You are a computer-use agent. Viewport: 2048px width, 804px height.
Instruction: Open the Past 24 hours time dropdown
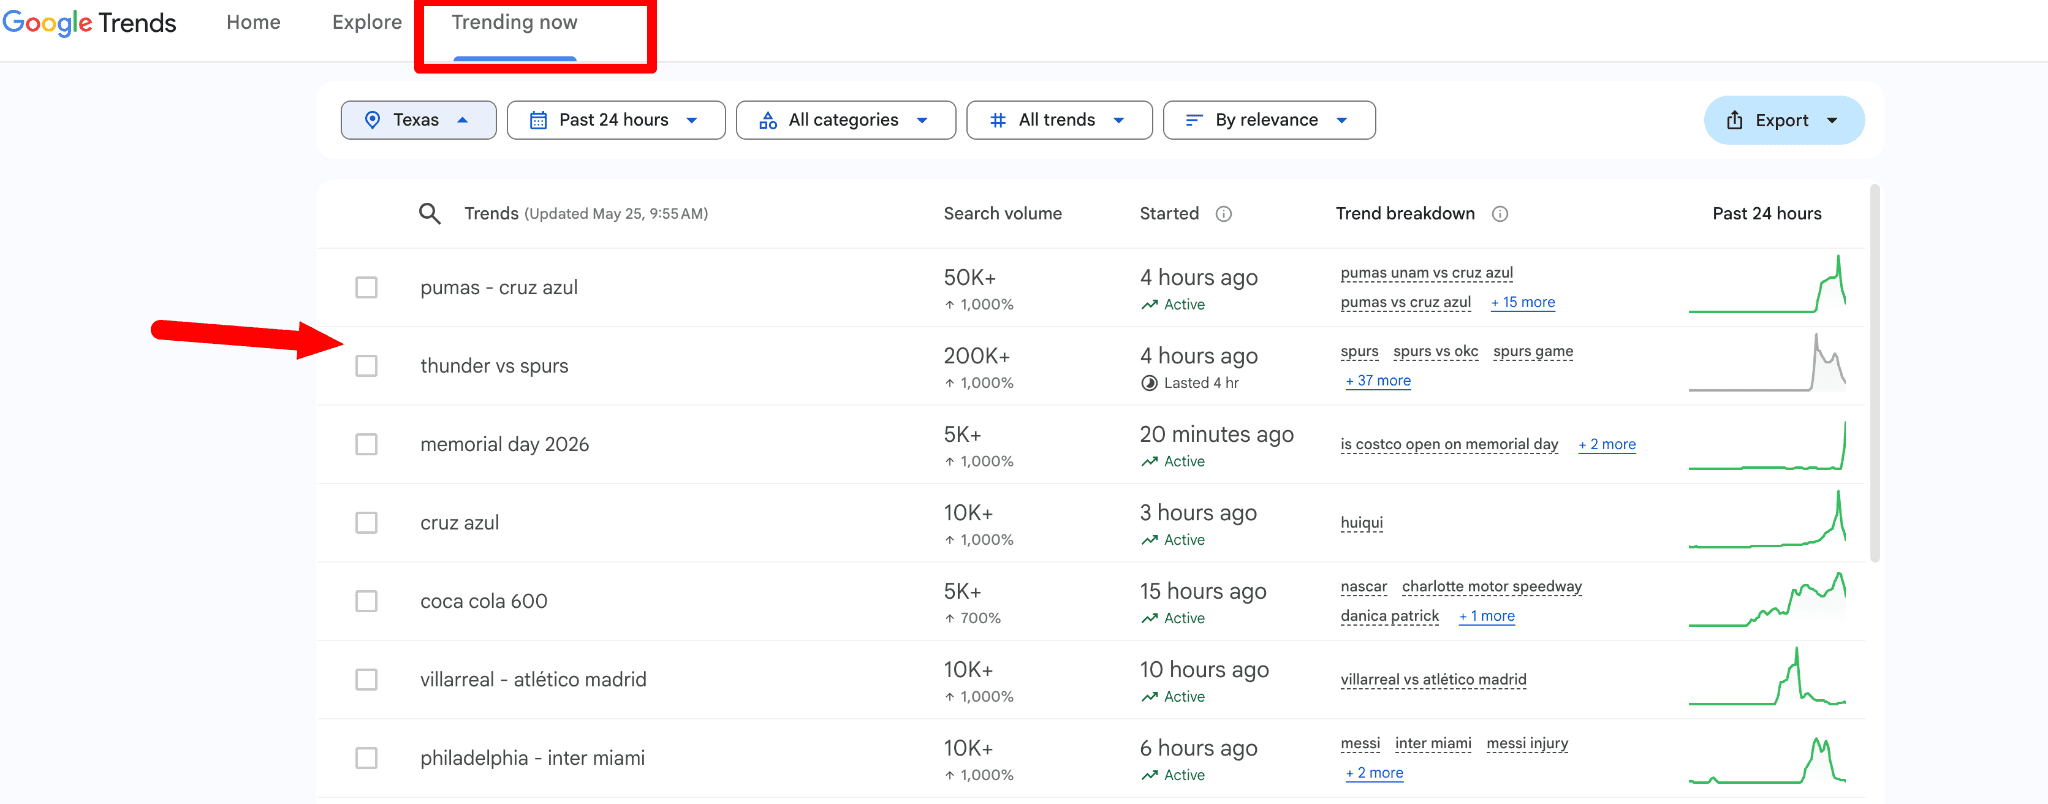(616, 120)
